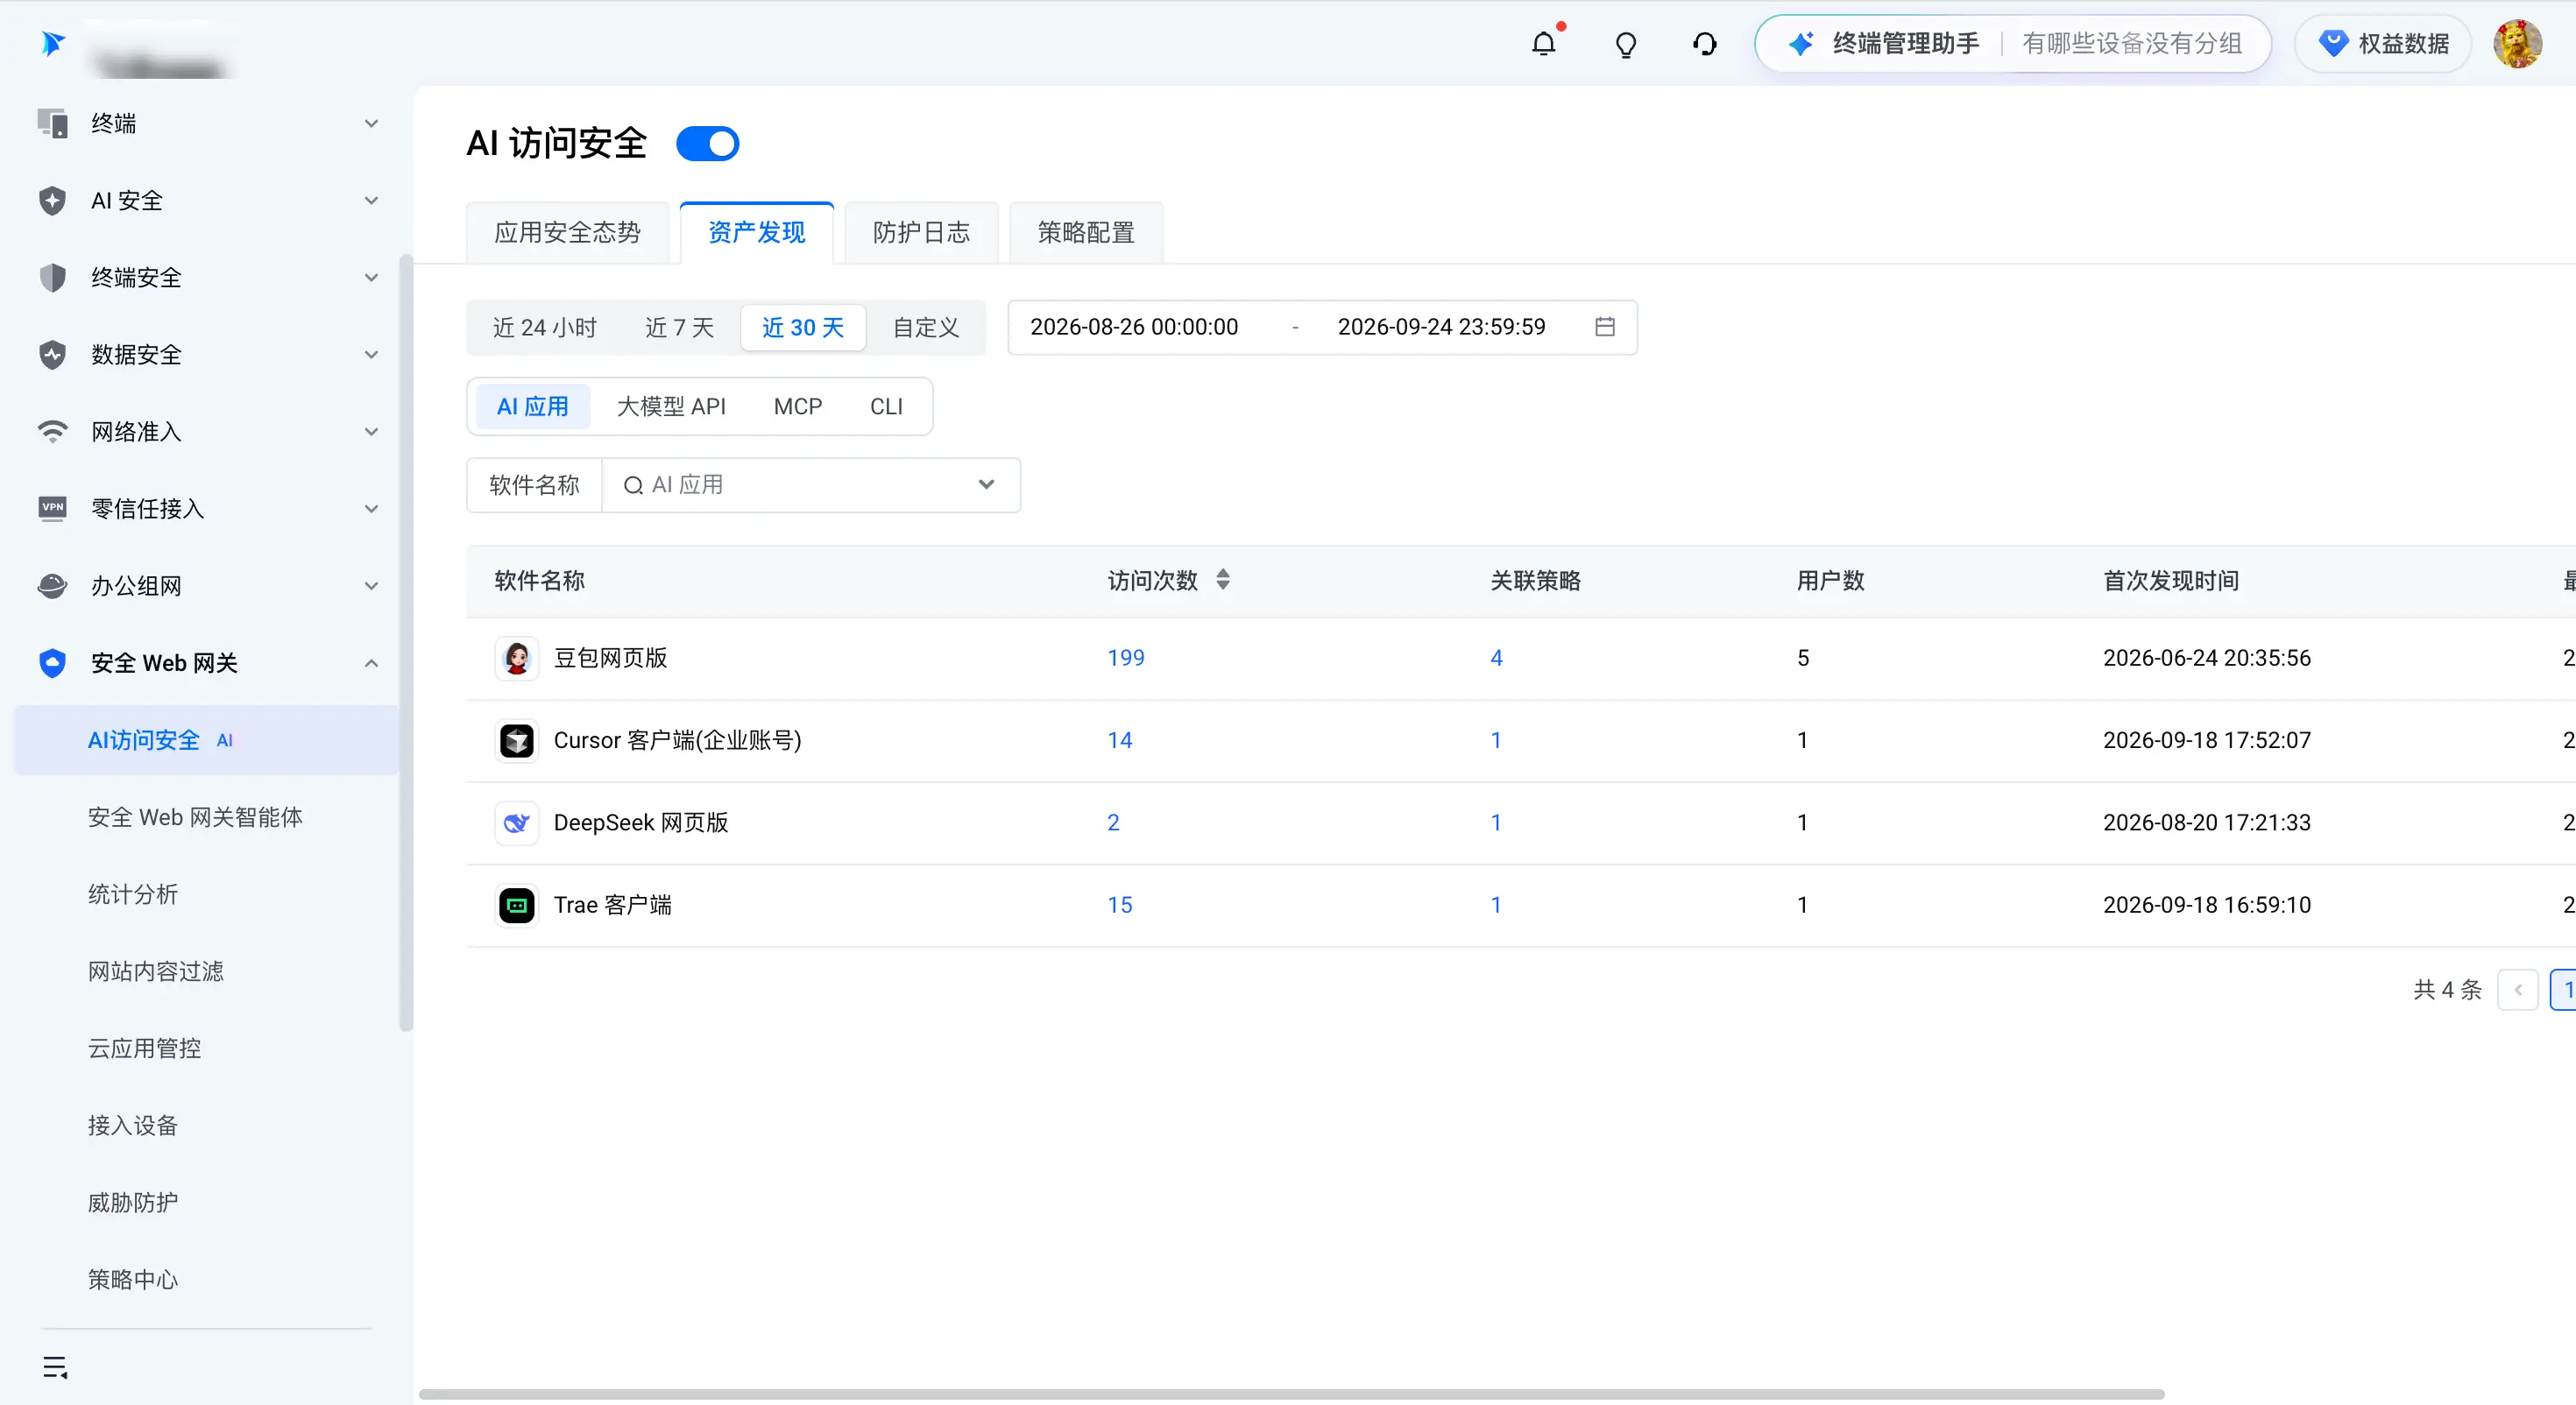Image resolution: width=2576 pixels, height=1405 pixels.
Task: Click the calendar icon in date range
Action: pos(1604,327)
